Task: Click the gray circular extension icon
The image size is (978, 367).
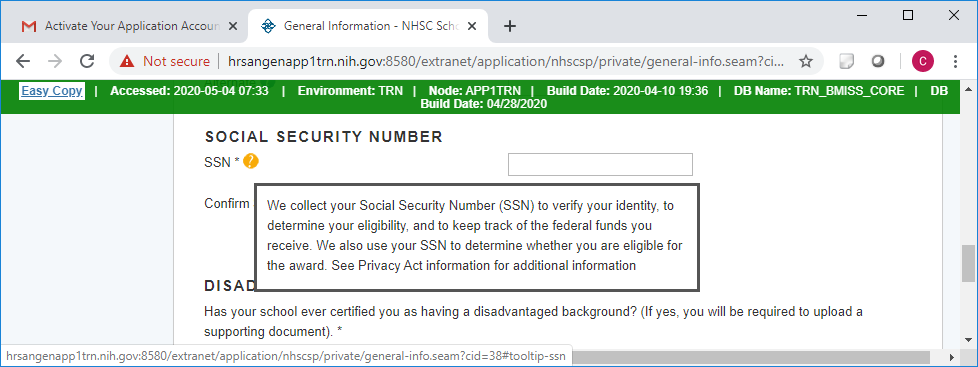Action: coord(878,61)
